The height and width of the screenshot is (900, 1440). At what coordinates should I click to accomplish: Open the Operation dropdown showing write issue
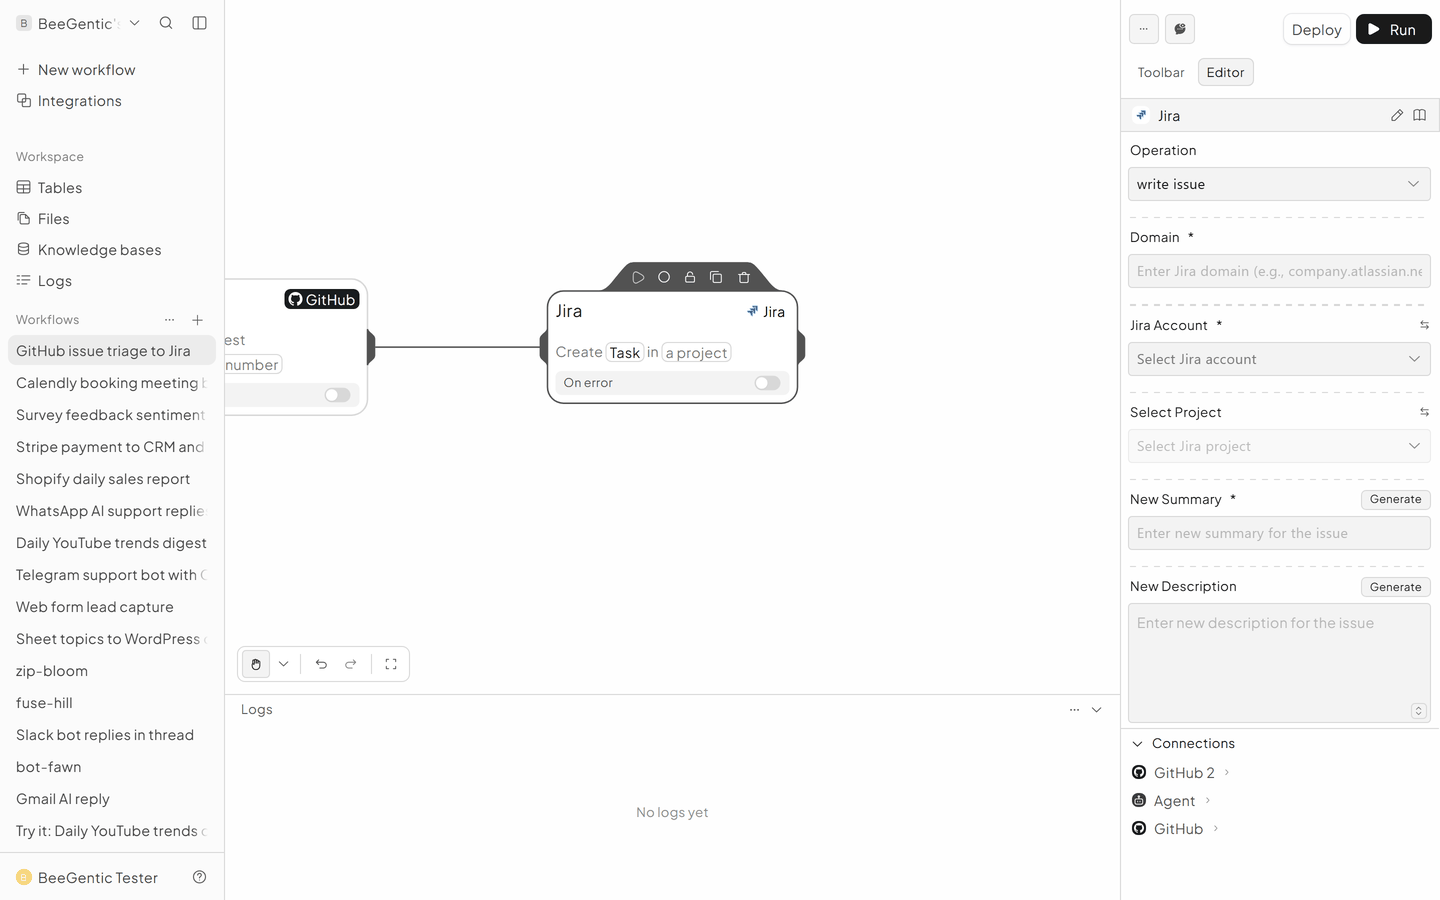[x=1279, y=184]
